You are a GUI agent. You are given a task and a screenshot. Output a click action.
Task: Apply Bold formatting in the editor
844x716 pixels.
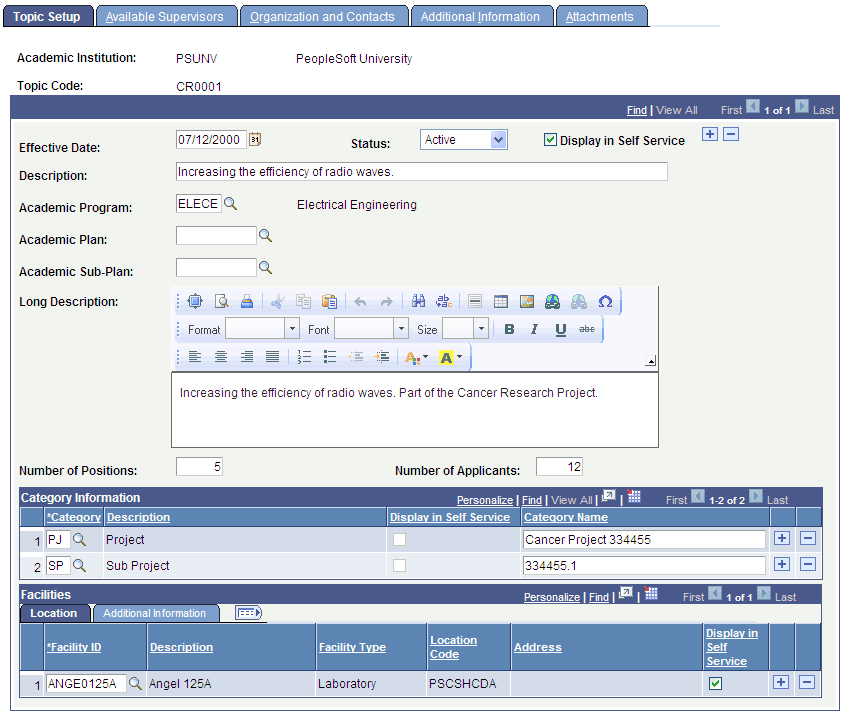tap(509, 328)
